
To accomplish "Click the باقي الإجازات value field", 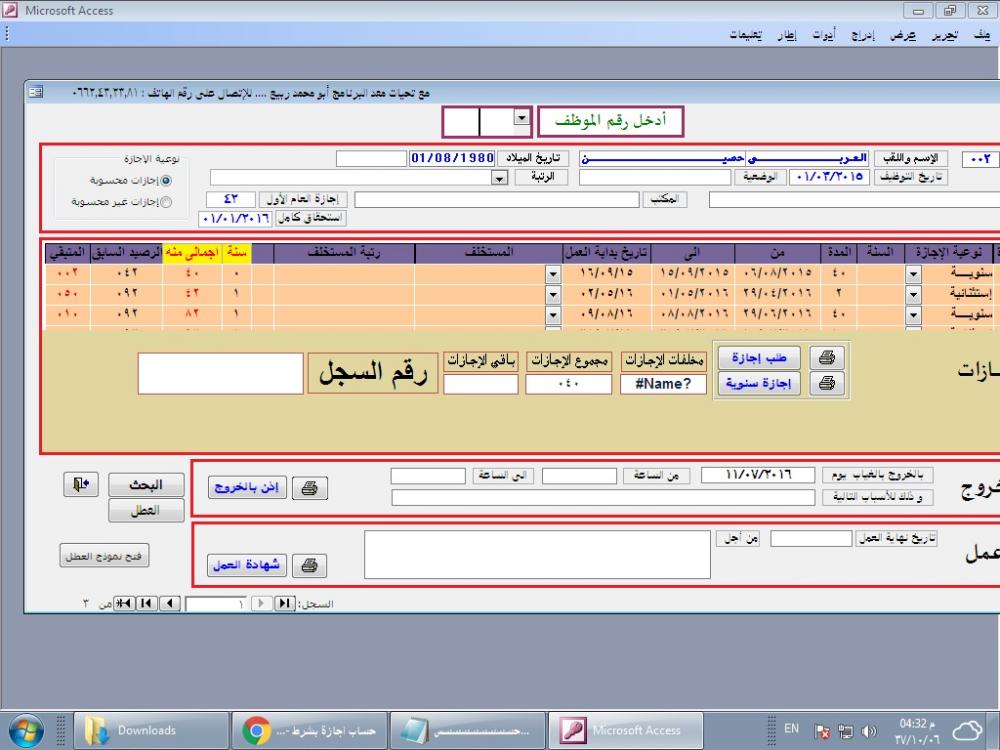I will click(x=480, y=384).
